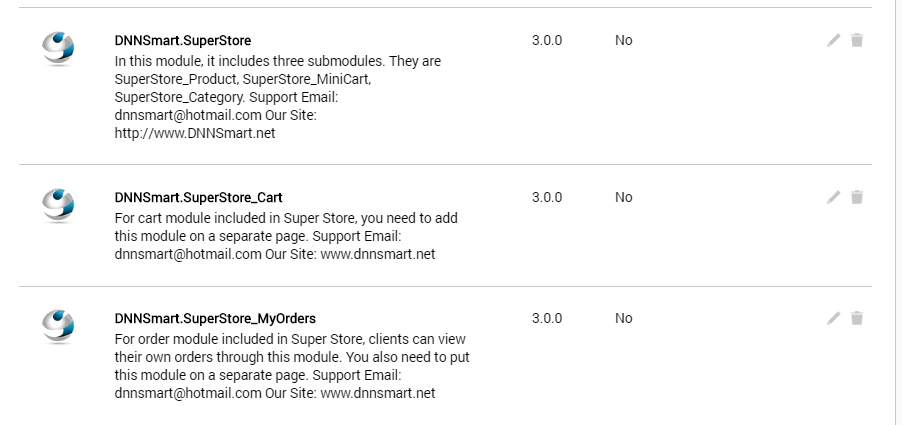Click version 3.0.0 in the SuperStore row

[x=547, y=40]
